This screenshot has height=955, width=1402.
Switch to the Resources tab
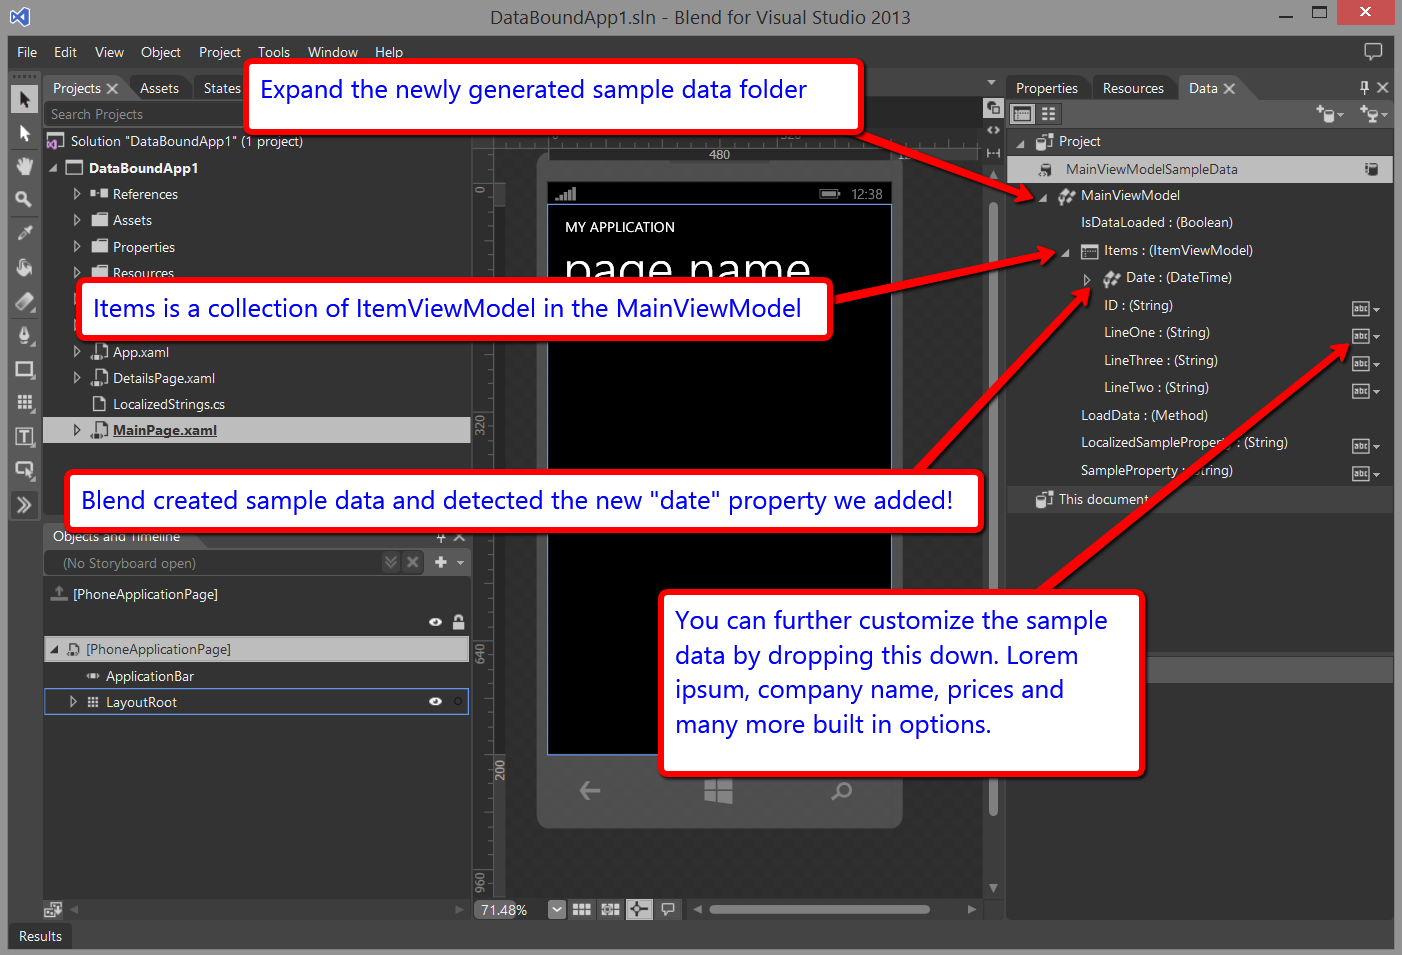(1133, 88)
